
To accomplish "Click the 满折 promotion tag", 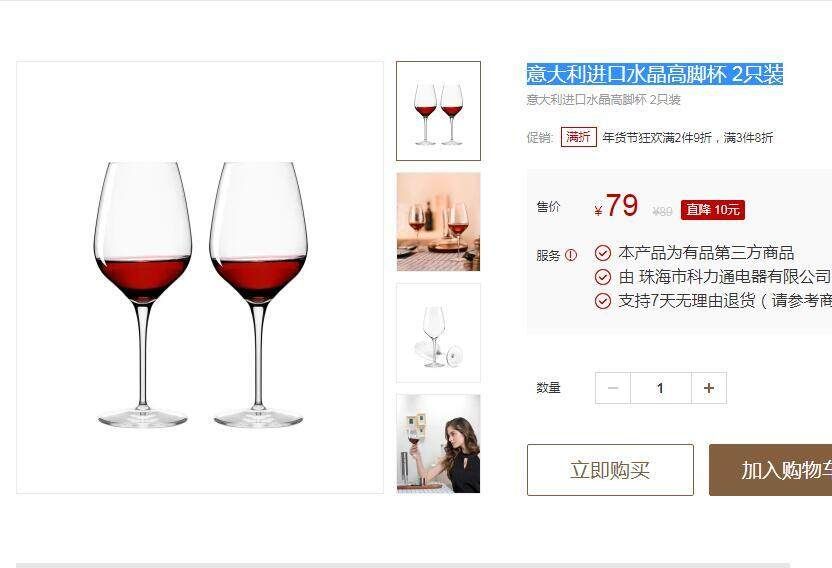I will tap(578, 137).
